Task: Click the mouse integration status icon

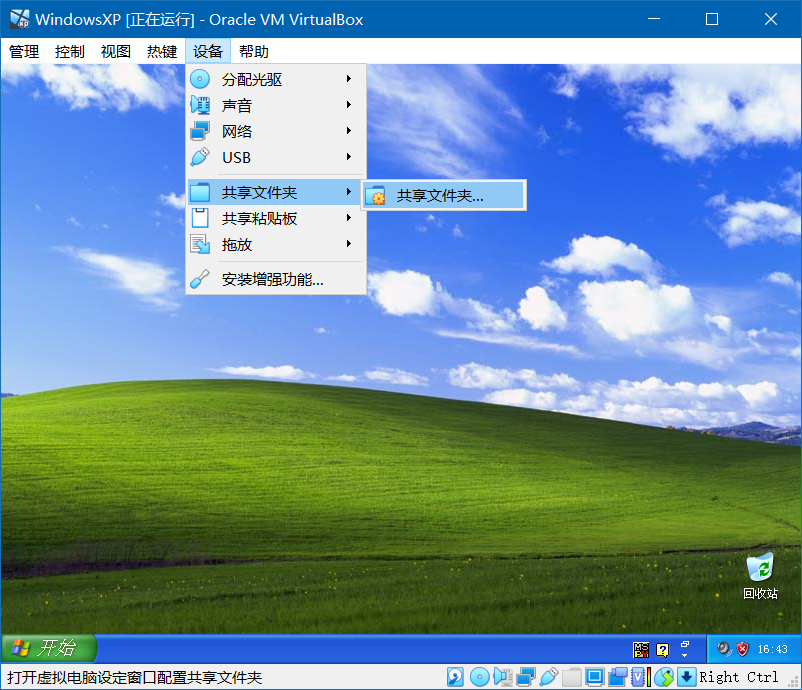Action: [x=664, y=677]
